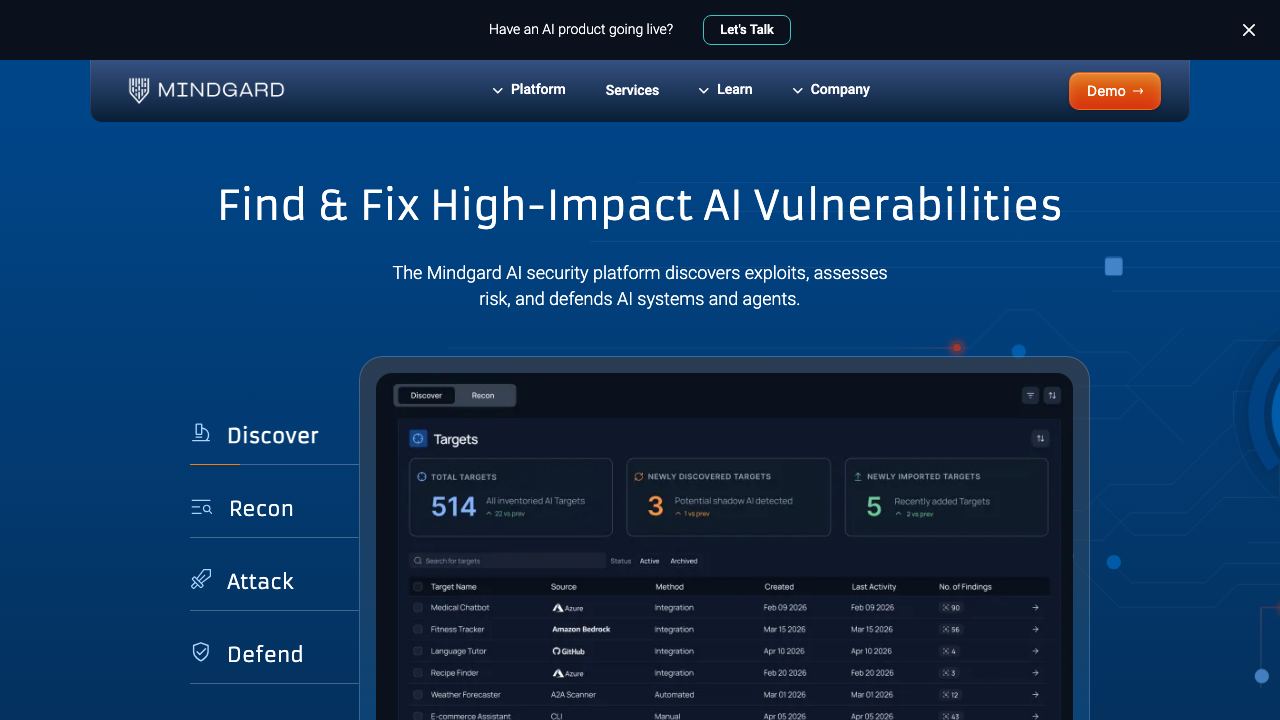Expand the Learn menu chevron
The width and height of the screenshot is (1280, 720).
click(704, 90)
